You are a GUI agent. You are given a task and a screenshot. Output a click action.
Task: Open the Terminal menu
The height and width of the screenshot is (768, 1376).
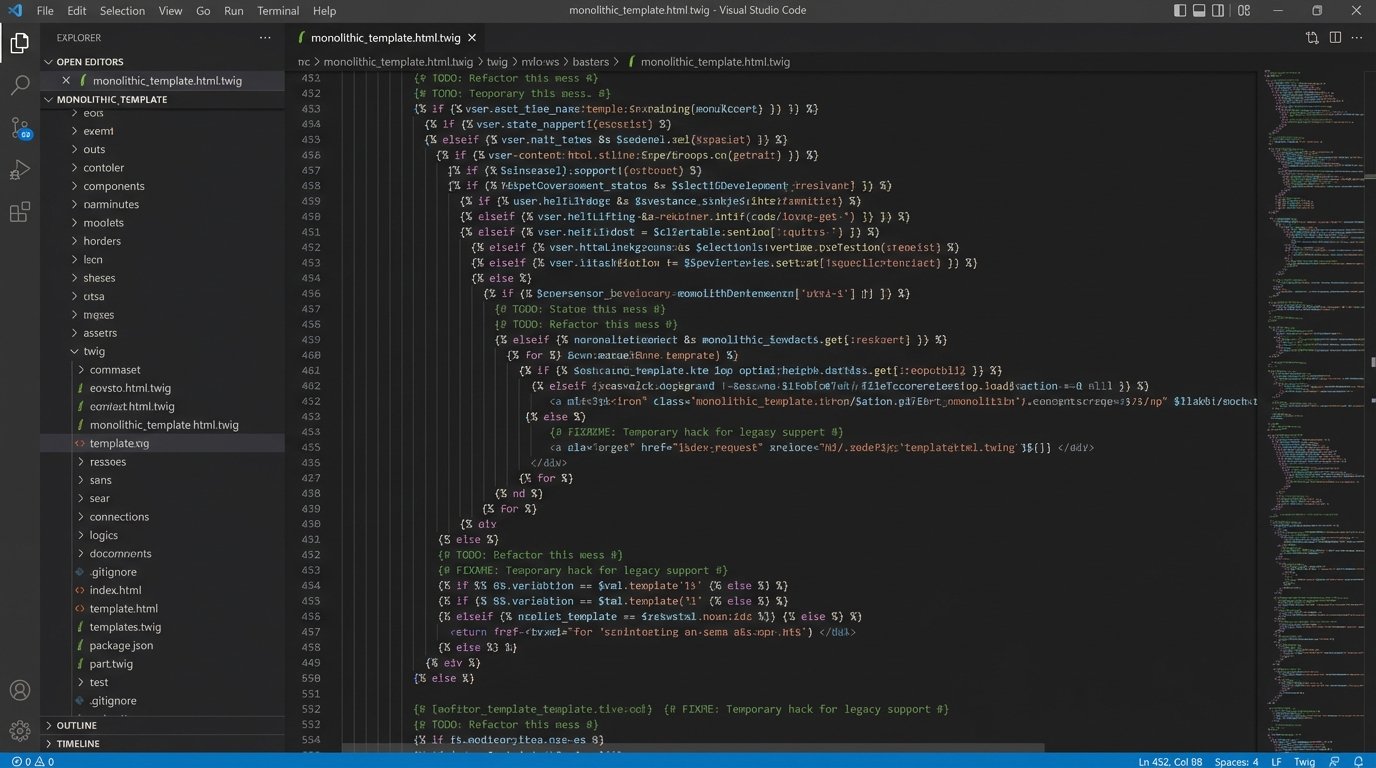[x=278, y=11]
